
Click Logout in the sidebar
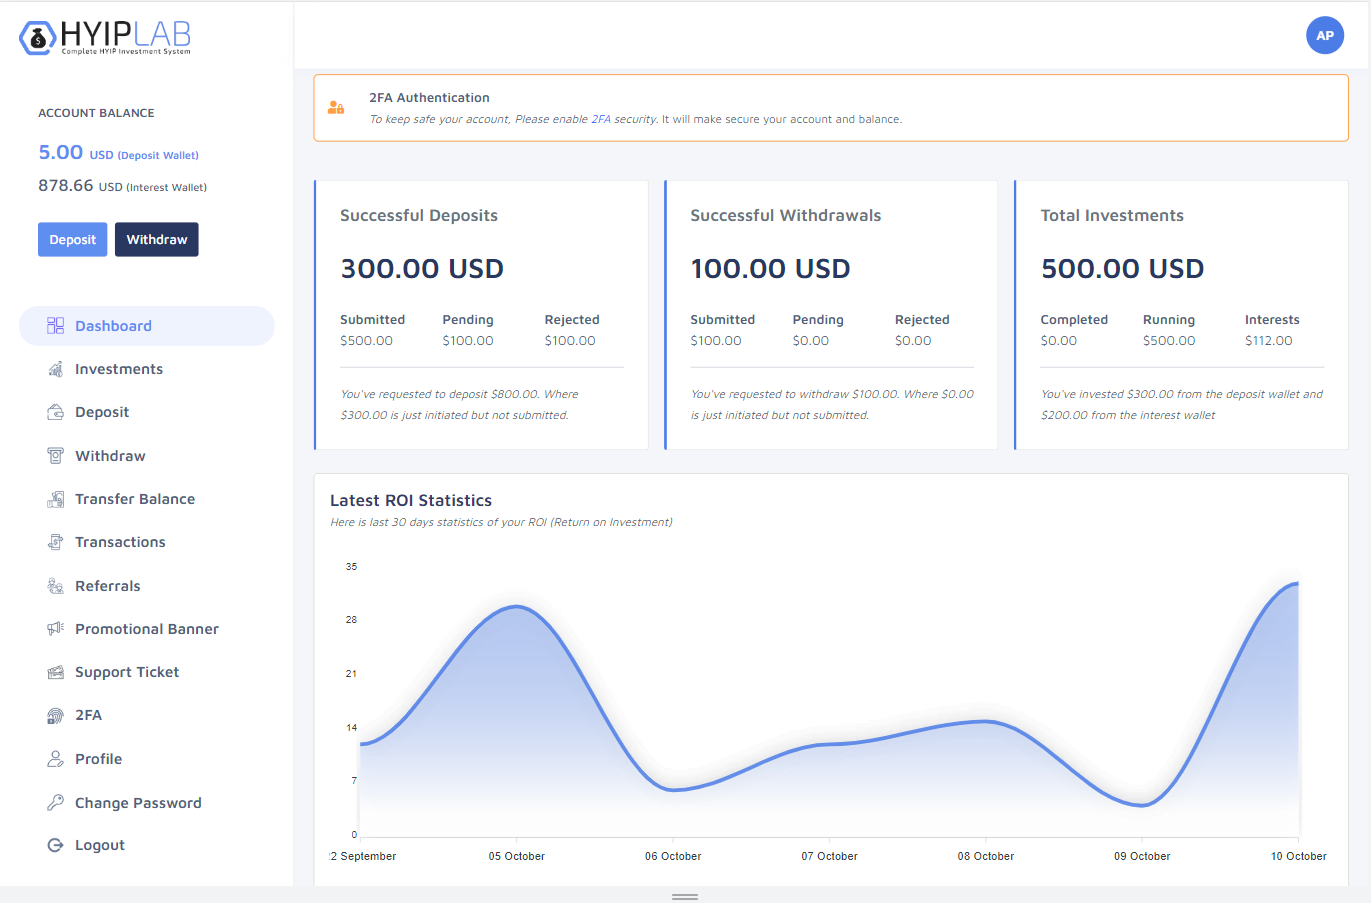99,845
